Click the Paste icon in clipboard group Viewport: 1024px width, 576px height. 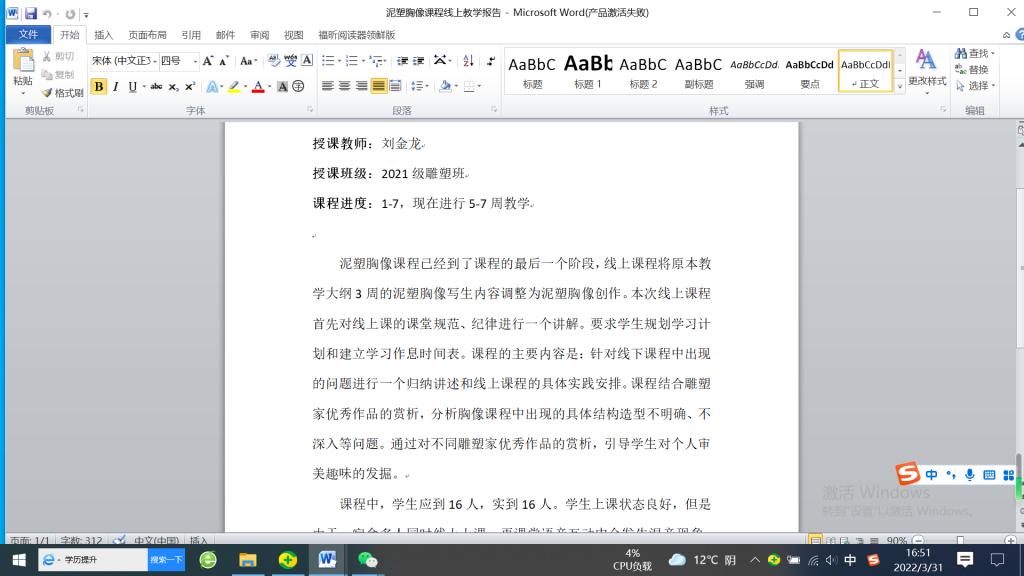(22, 67)
